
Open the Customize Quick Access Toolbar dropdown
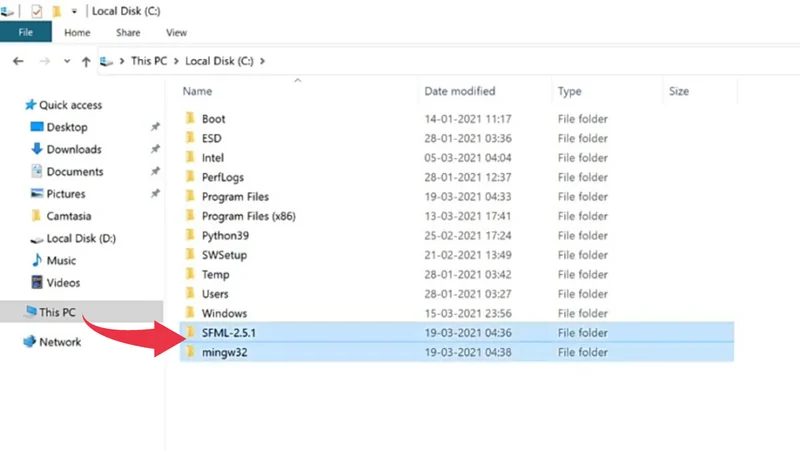(x=74, y=12)
